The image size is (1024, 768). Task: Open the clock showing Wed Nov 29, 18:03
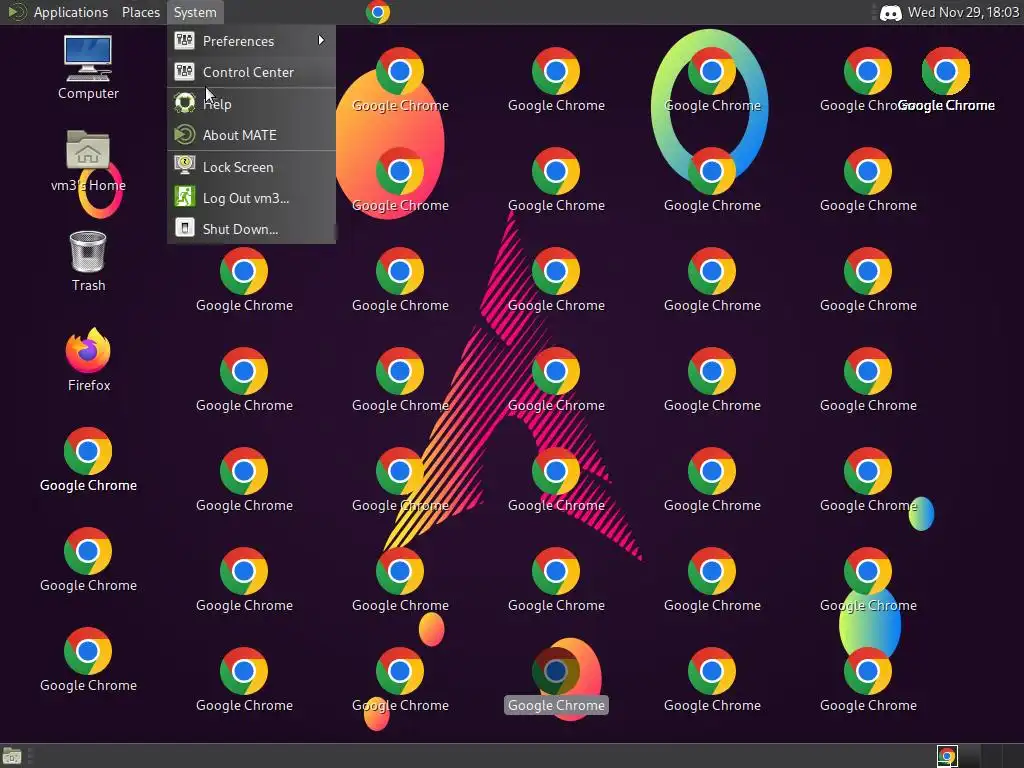[x=963, y=12]
